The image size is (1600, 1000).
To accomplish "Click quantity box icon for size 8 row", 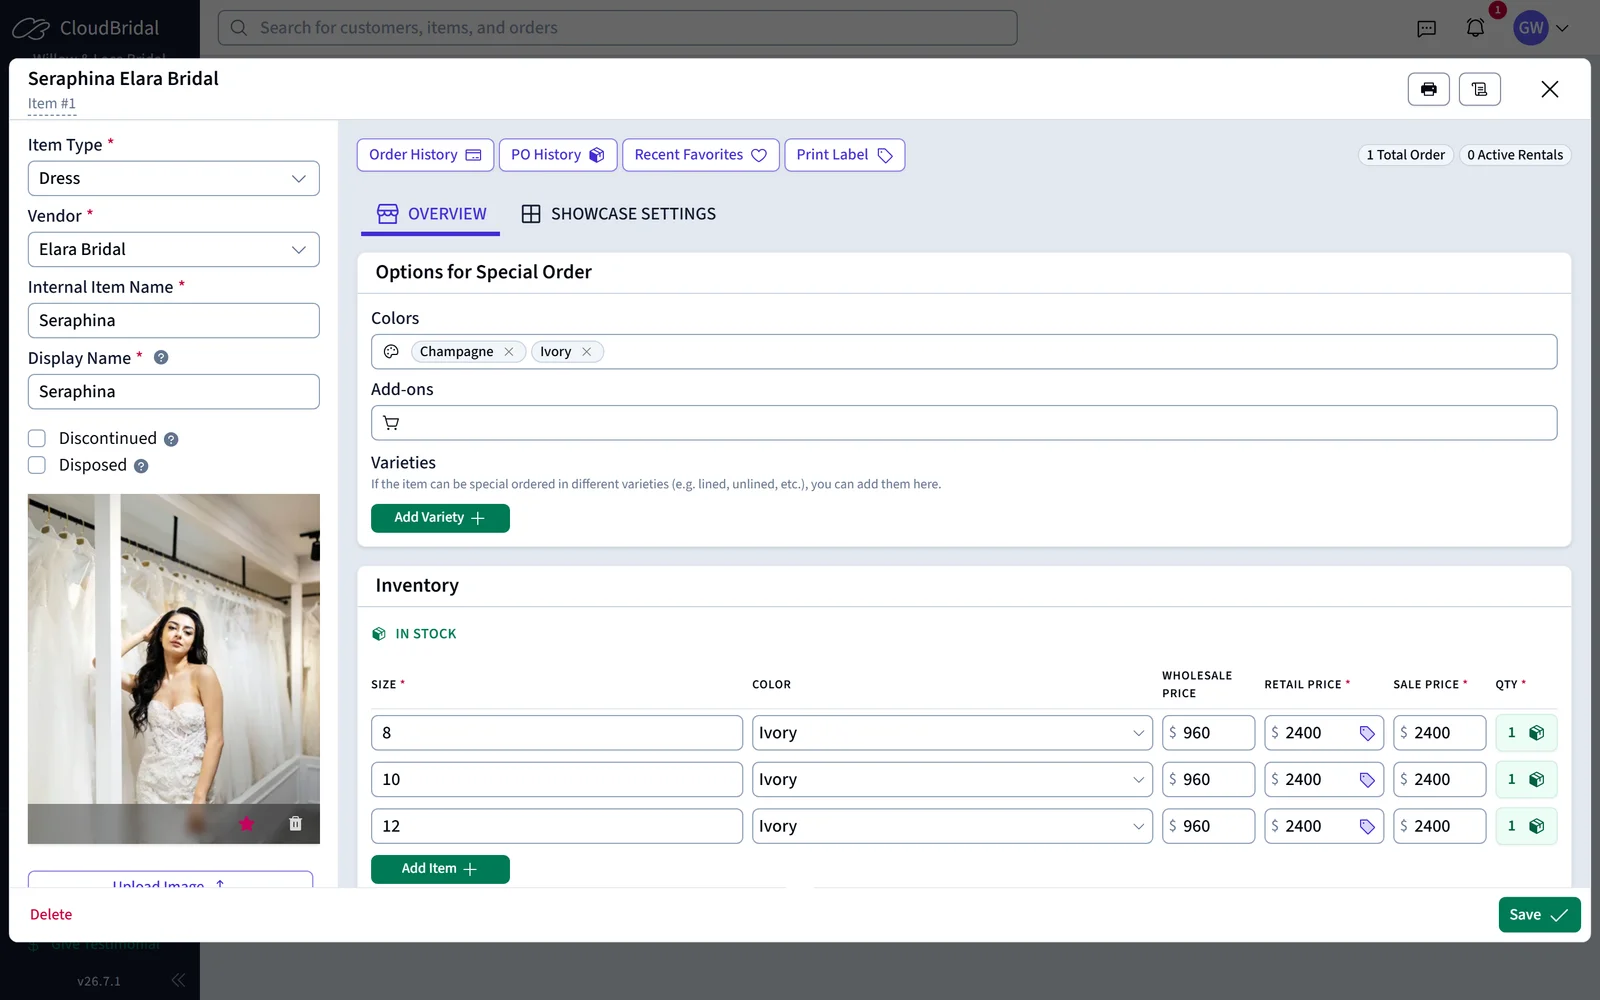I will (x=1537, y=733).
